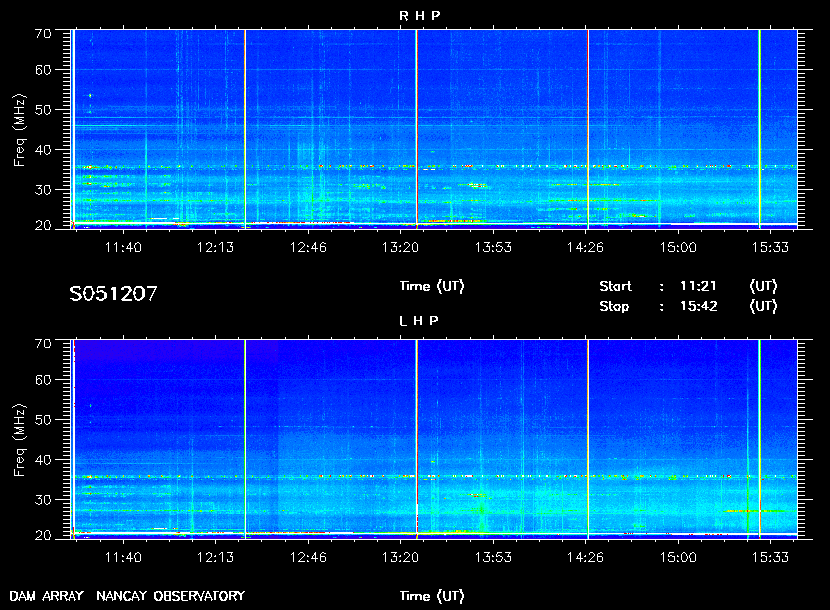Click the 50 MHz label on LHP axis

pos(43,419)
